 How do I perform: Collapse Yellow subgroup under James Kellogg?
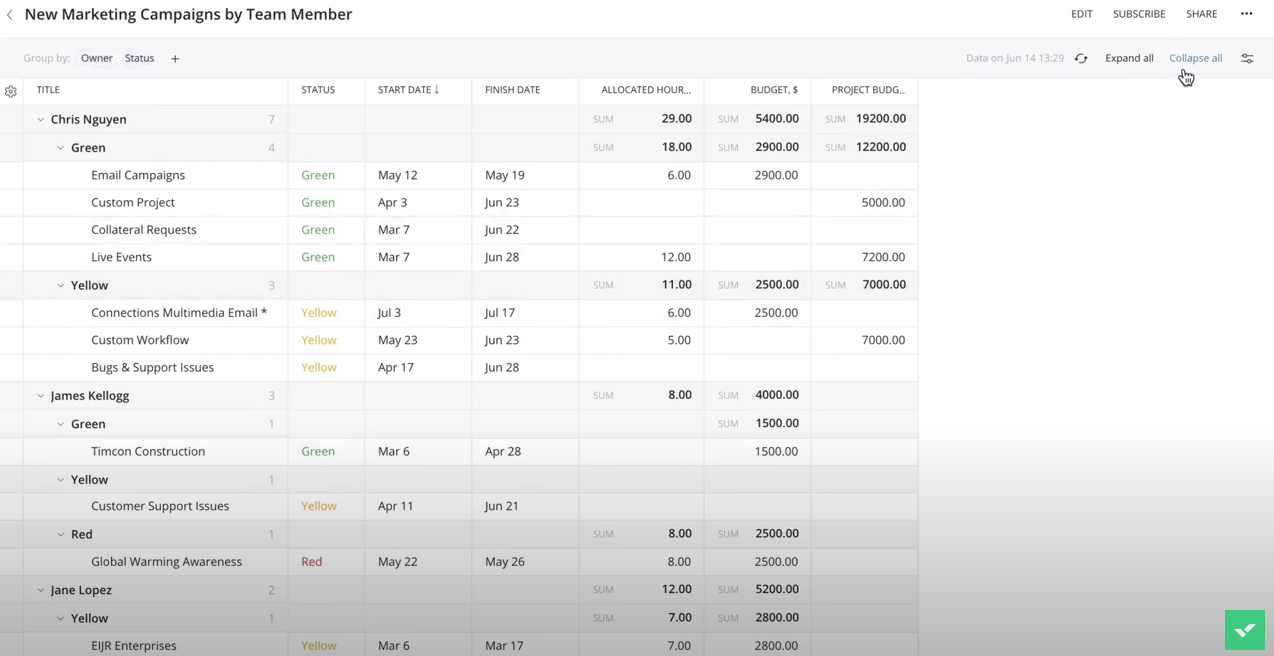61,480
